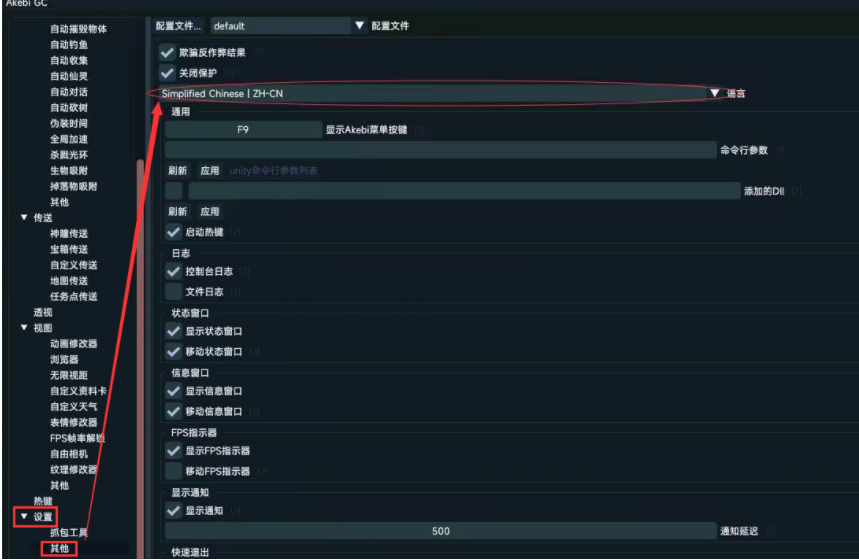This screenshot has height=560, width=859.
Task: Toggle the 欺骗反作弊结果 checkbox
Action: tap(167, 53)
